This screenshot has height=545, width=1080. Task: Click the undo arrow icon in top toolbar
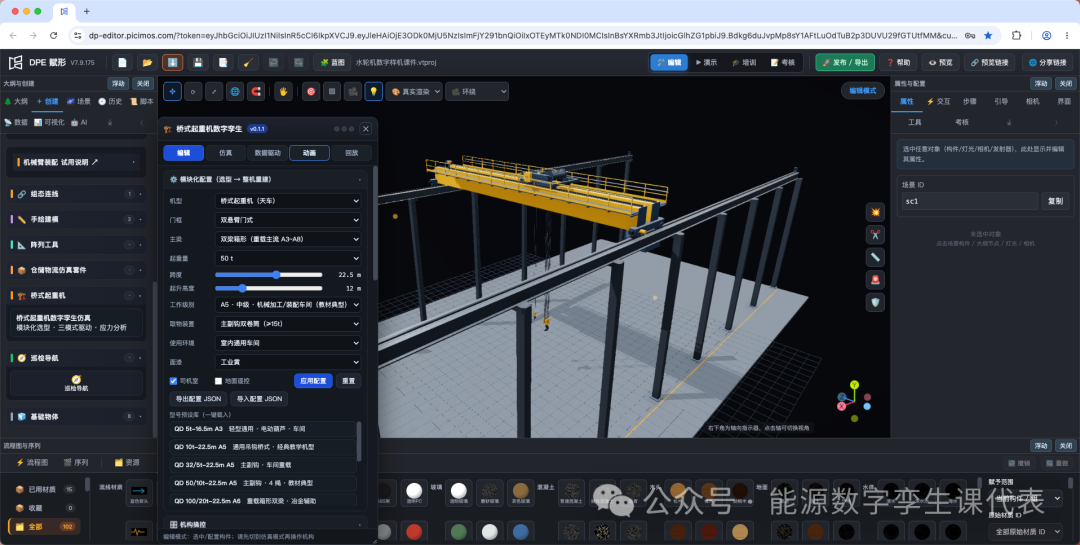click(x=273, y=63)
